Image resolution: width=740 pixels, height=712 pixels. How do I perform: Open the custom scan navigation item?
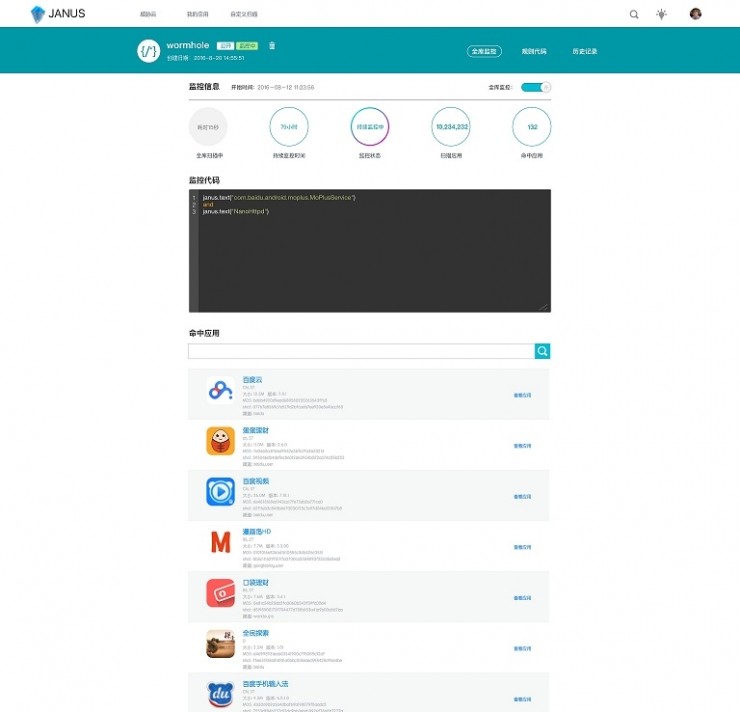coord(244,14)
